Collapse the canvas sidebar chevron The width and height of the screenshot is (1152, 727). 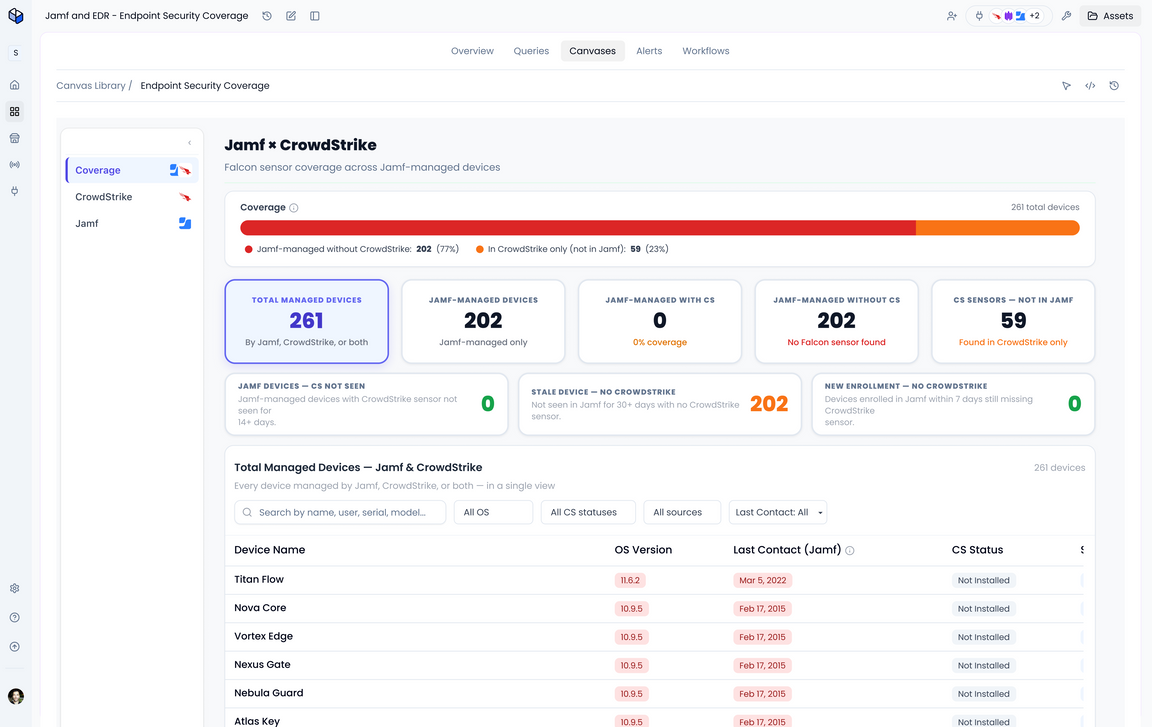pyautogui.click(x=190, y=143)
